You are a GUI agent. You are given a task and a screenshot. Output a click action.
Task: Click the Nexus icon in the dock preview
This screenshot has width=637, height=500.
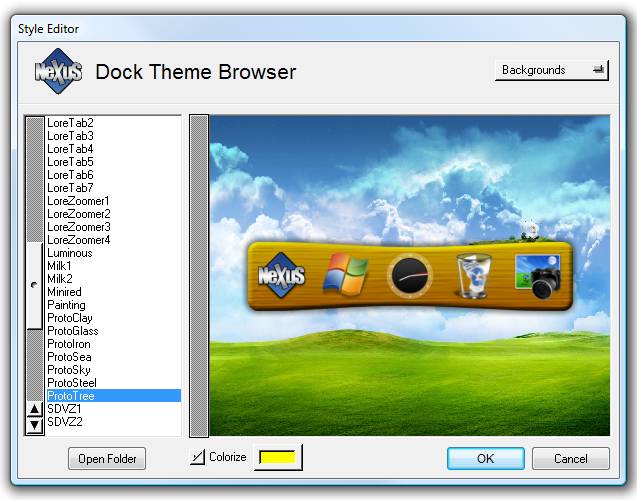coord(282,275)
